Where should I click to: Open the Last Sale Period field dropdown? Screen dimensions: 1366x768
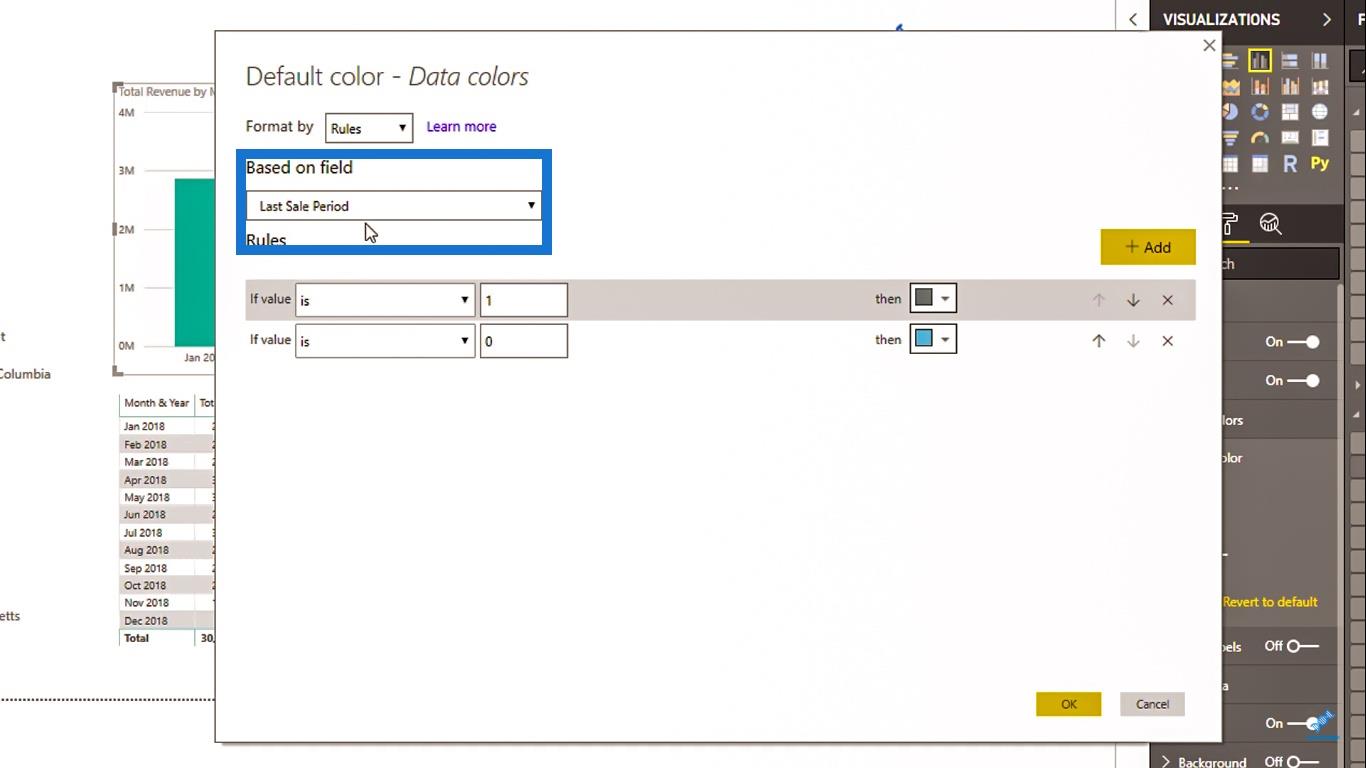coord(394,206)
